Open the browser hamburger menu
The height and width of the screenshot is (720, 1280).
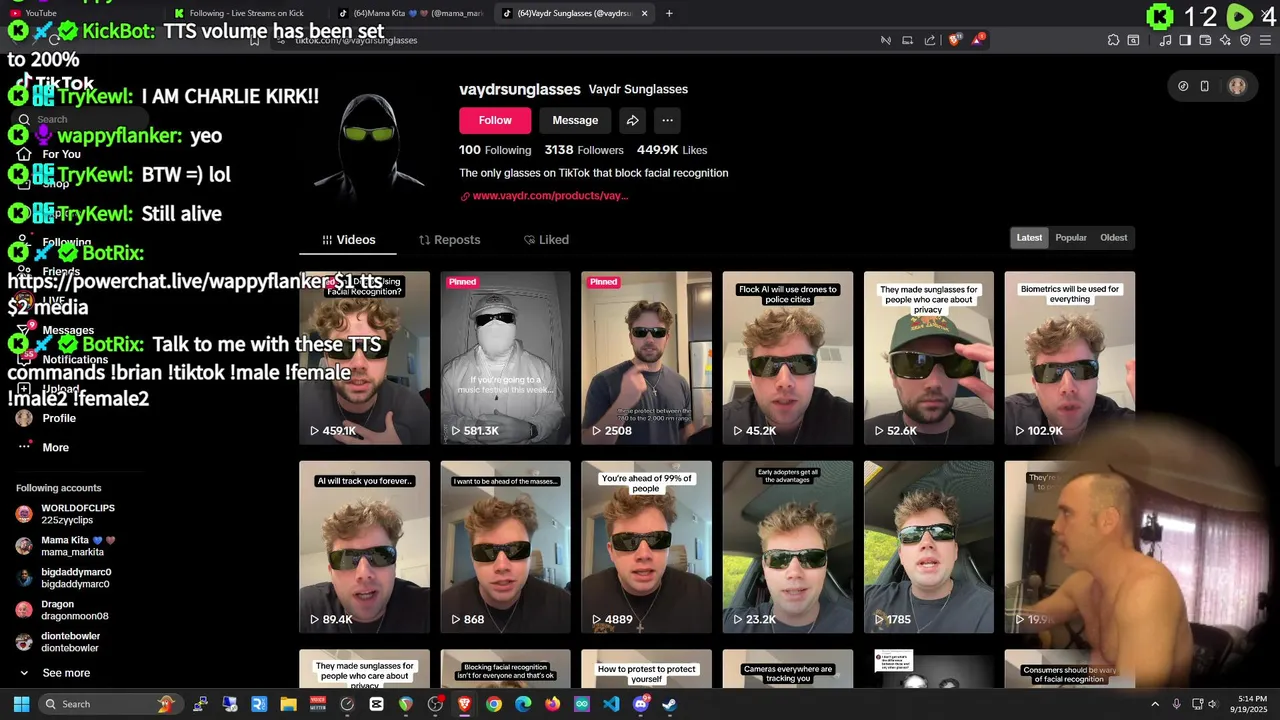(1265, 40)
